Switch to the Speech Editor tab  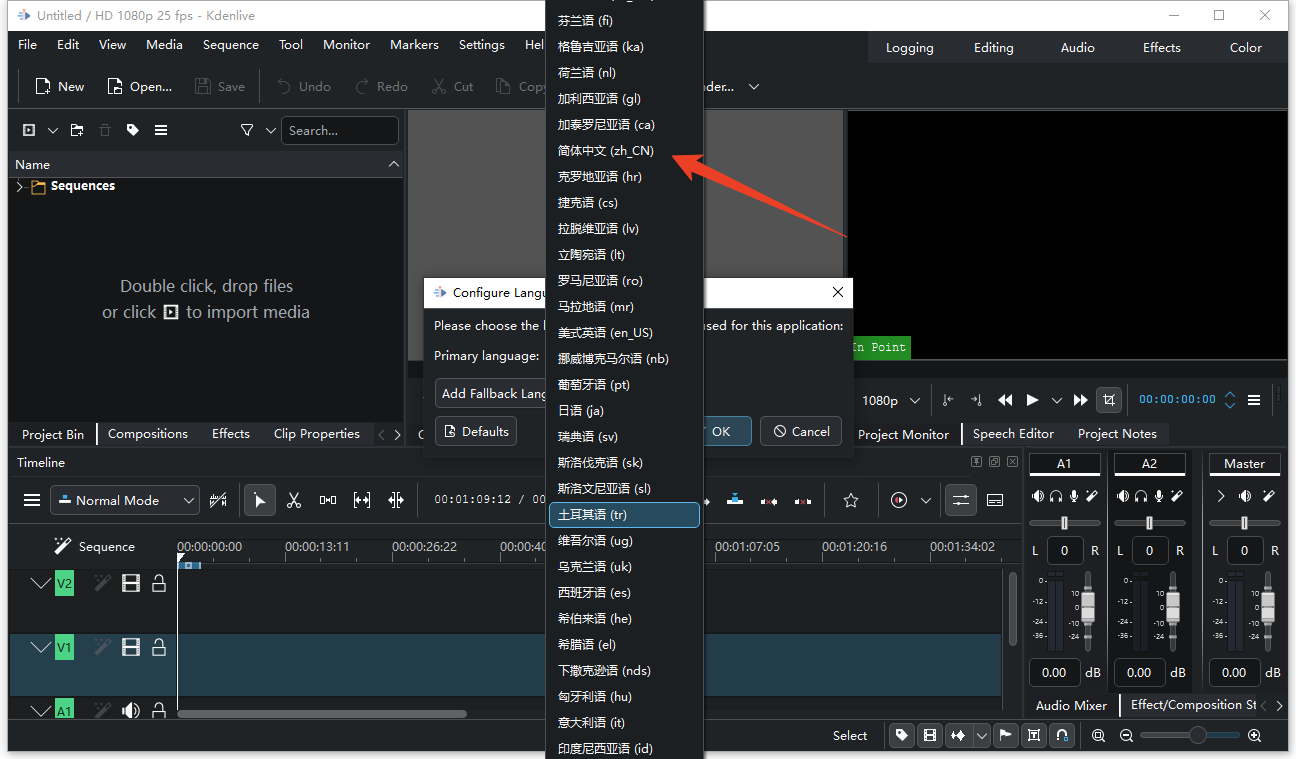1013,434
